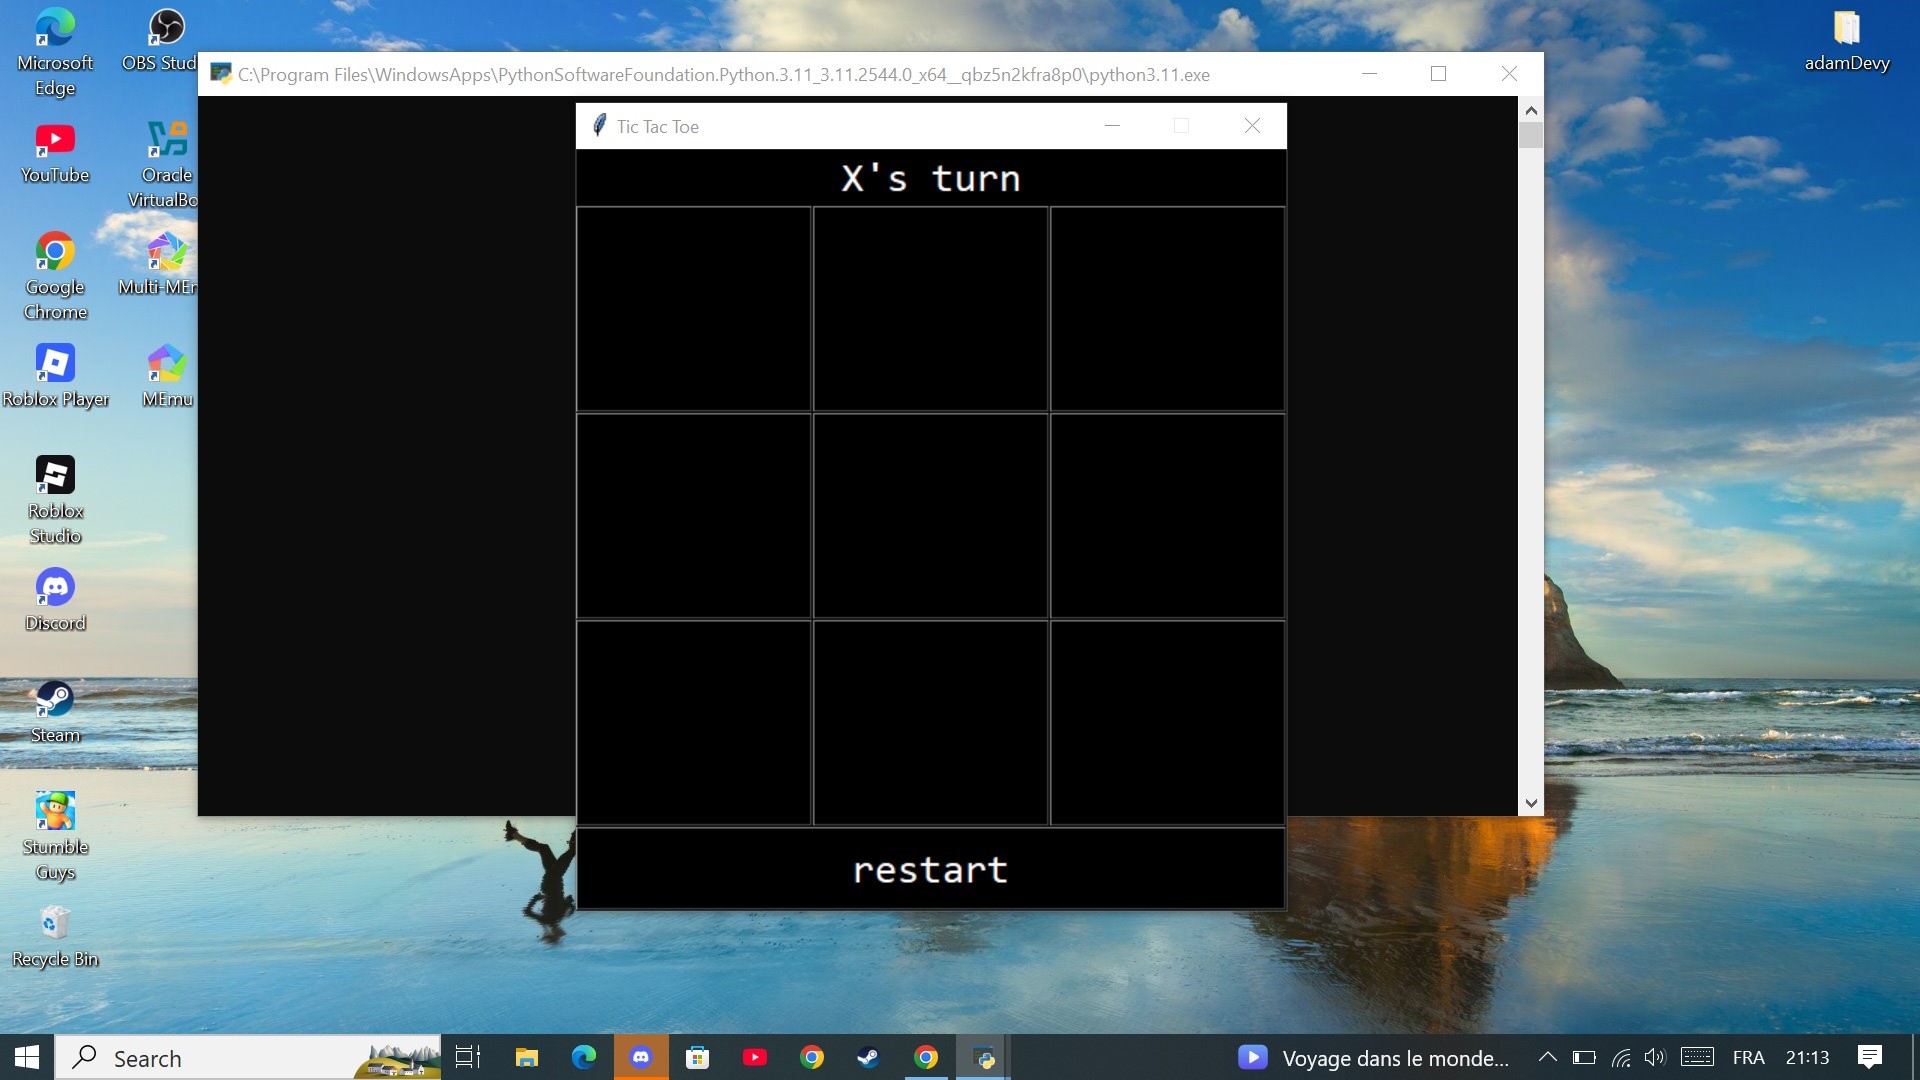Screen dimensions: 1920x1080
Task: Click the top-left game board cell
Action: click(693, 309)
